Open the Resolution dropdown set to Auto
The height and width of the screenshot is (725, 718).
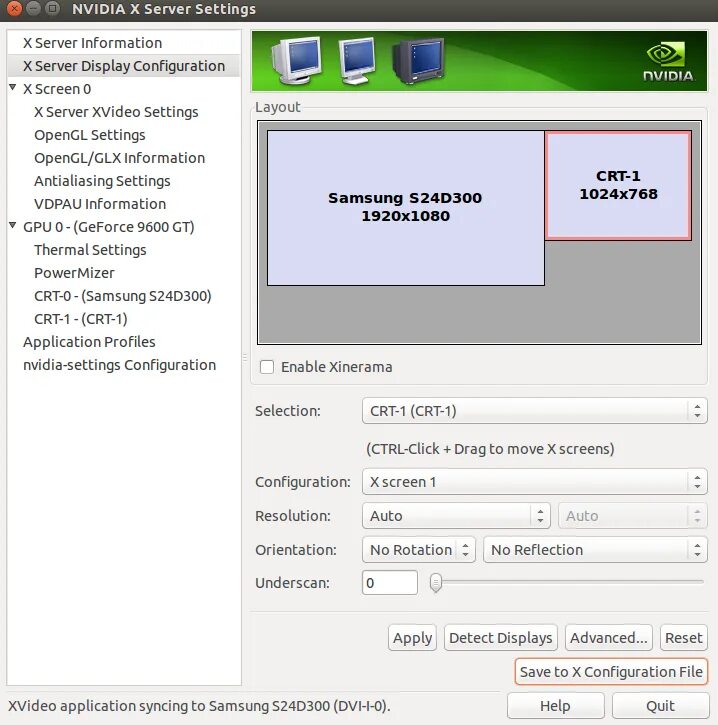click(456, 516)
